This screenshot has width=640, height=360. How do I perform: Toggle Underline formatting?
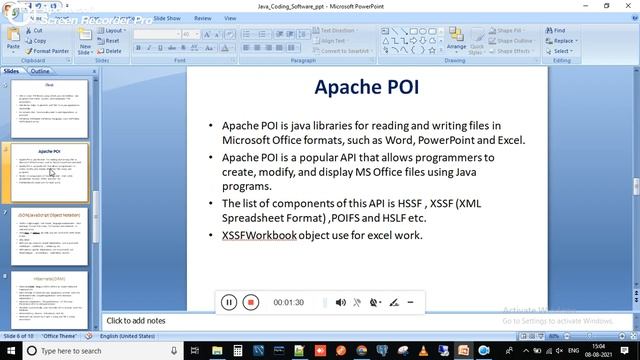click(160, 48)
